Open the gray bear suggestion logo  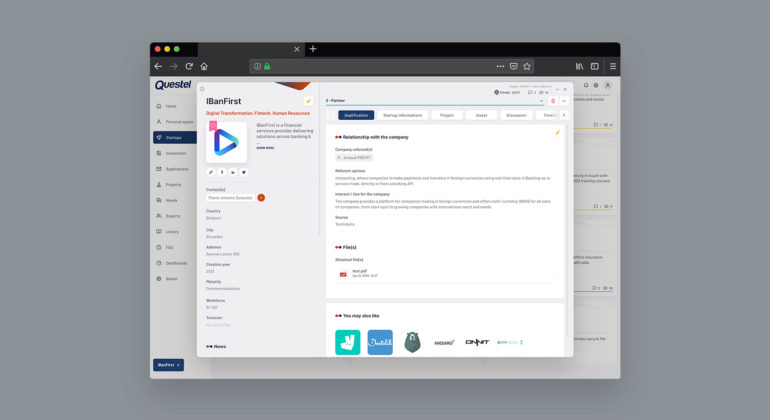click(x=412, y=342)
